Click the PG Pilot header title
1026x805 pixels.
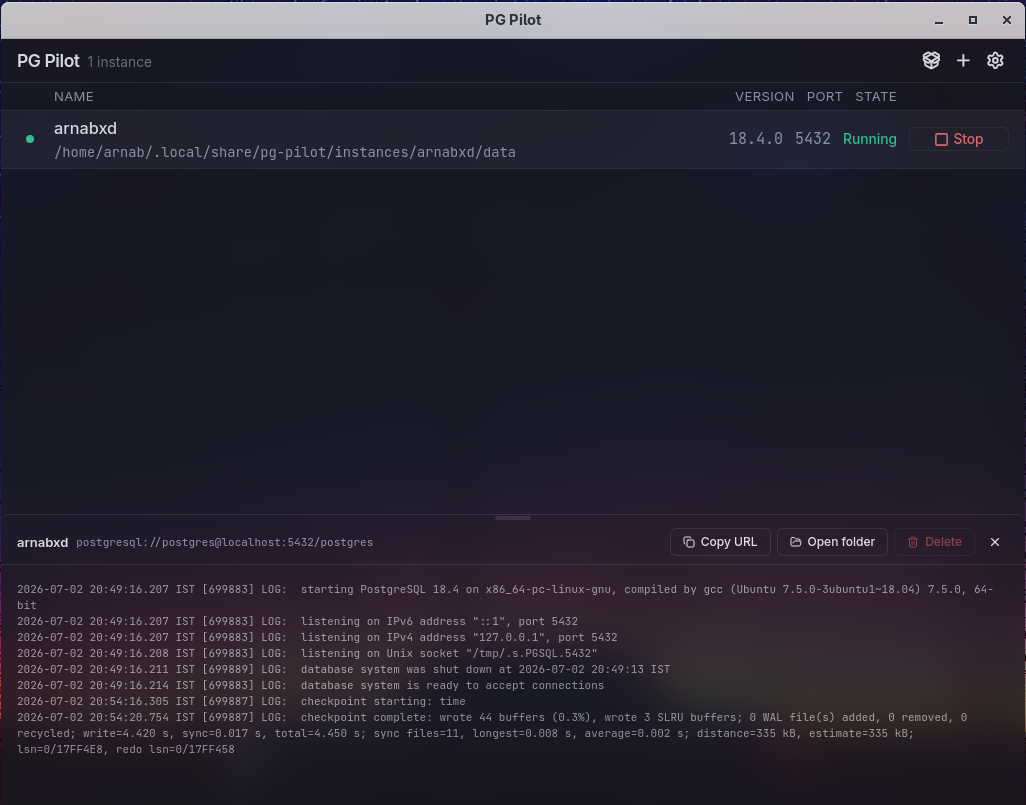48,61
